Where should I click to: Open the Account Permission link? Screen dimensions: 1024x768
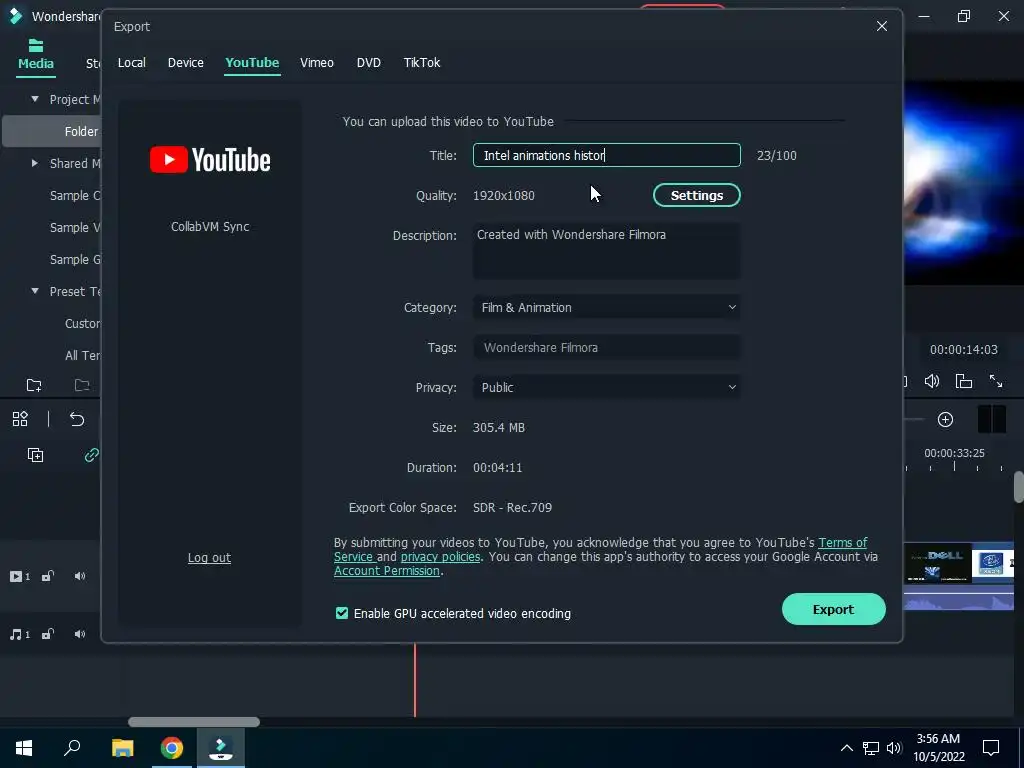387,571
